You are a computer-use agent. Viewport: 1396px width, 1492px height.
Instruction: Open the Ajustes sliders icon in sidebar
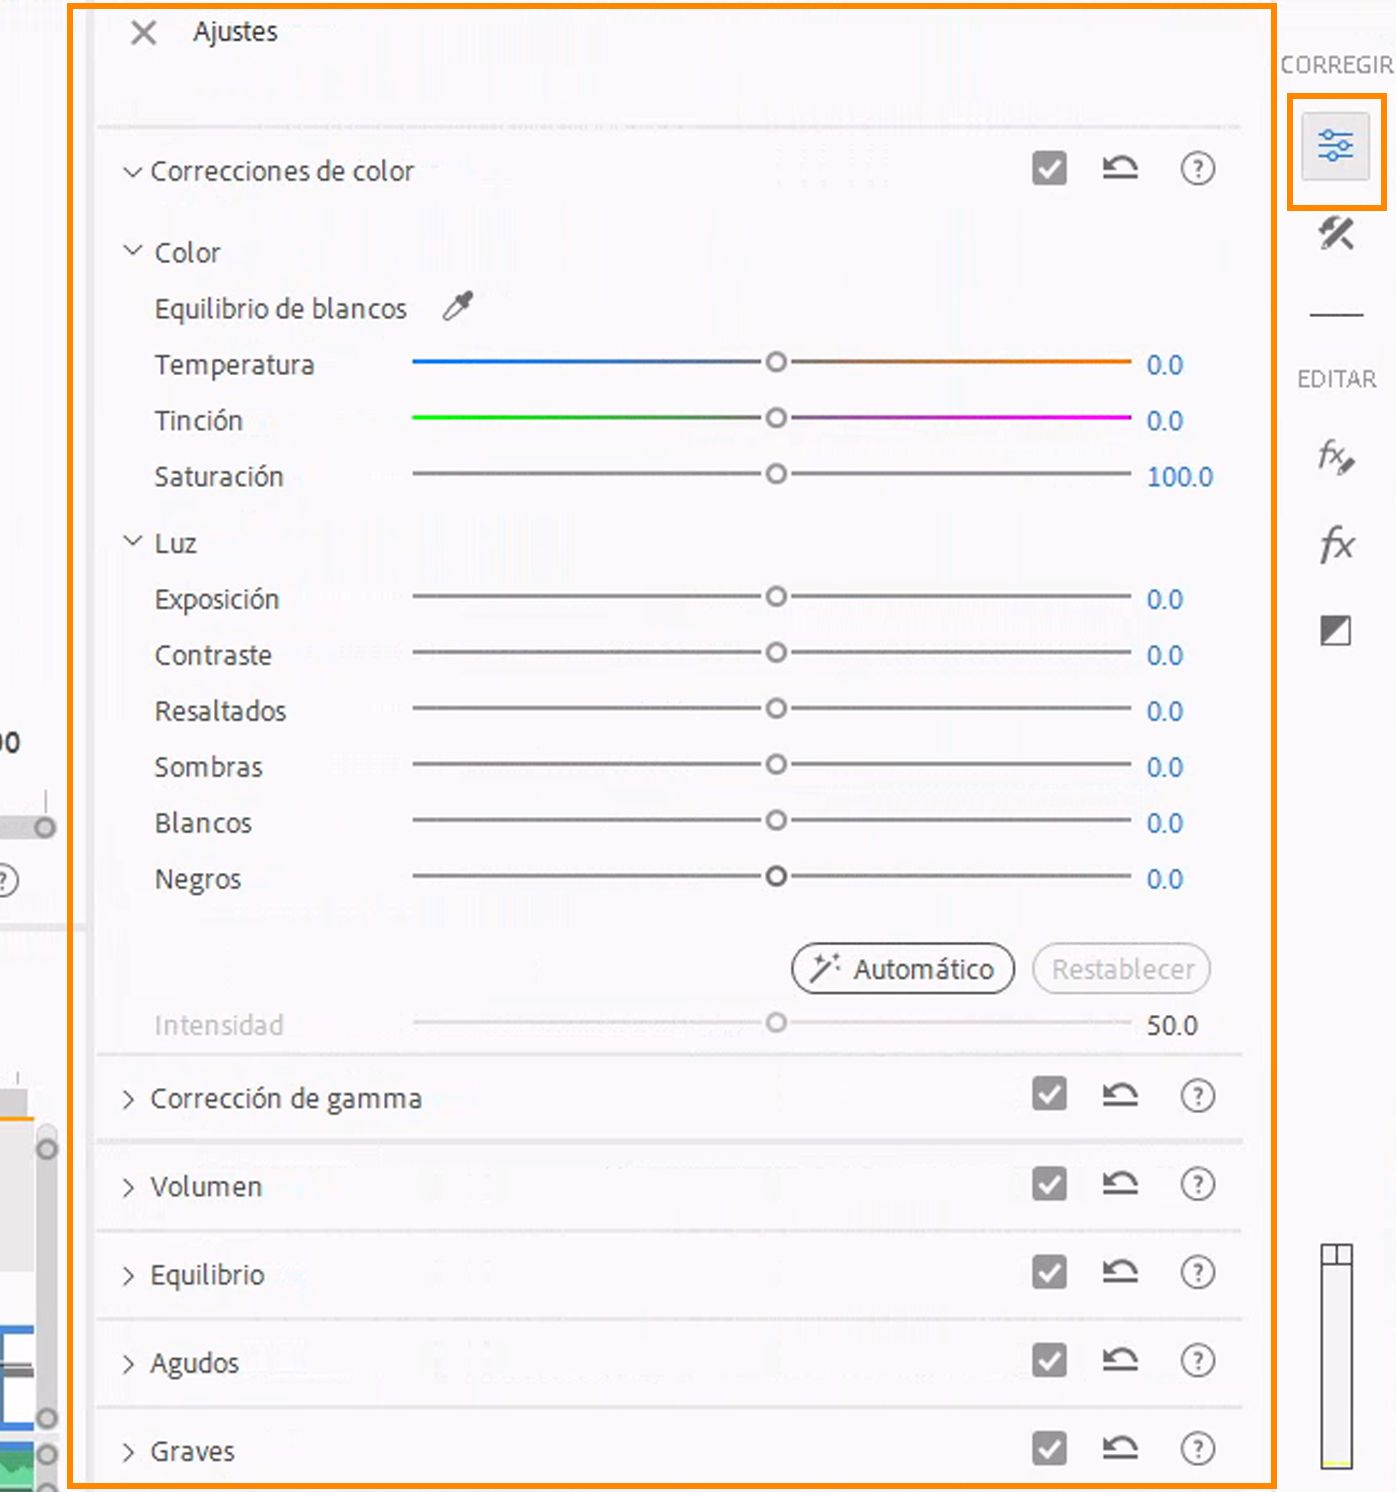[x=1336, y=146]
